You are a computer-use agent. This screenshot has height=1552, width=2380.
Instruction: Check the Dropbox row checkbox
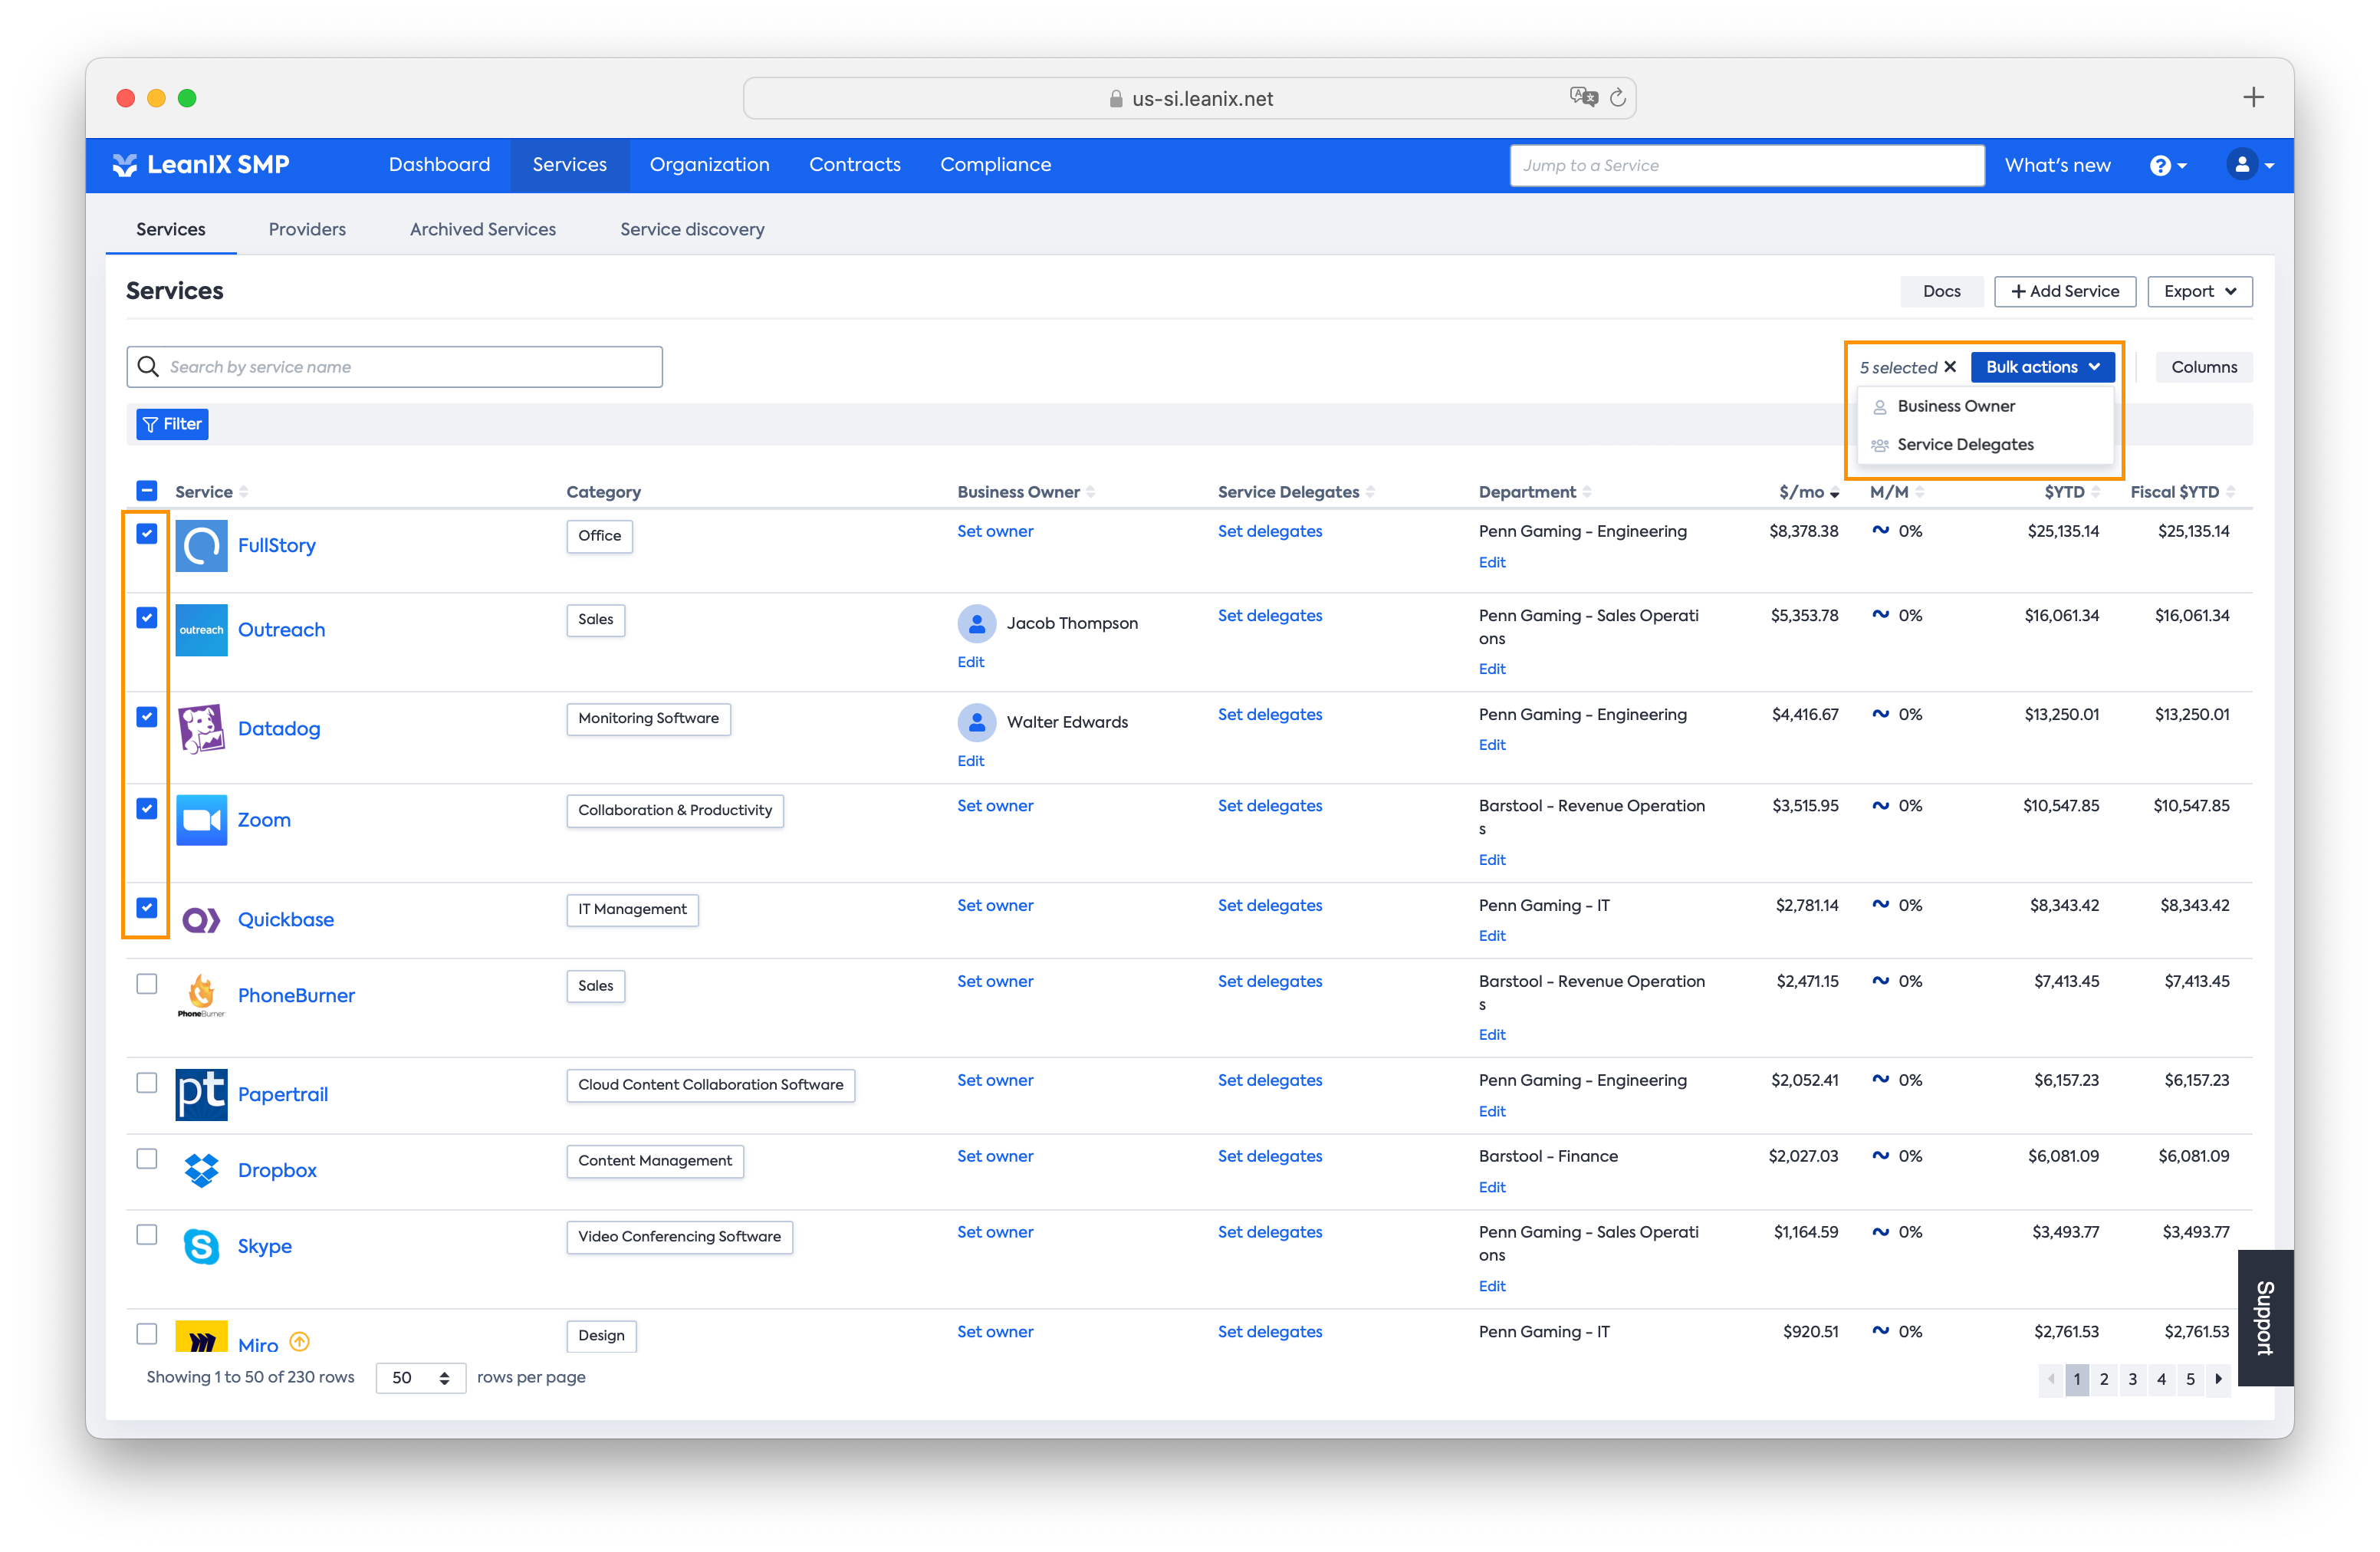click(x=147, y=1159)
